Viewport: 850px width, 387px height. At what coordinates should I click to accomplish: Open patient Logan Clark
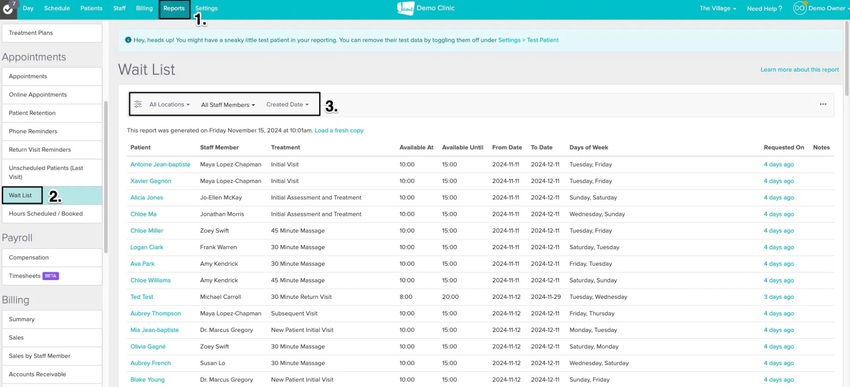click(146, 247)
